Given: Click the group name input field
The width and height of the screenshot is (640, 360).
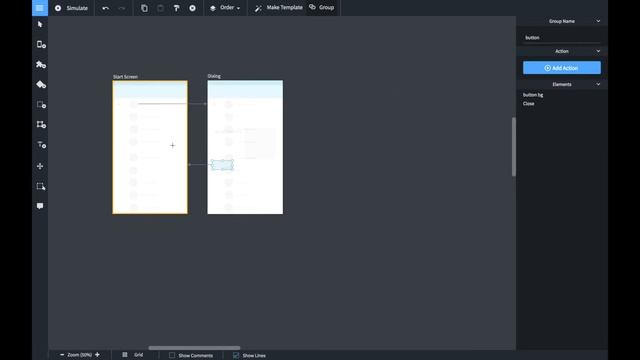Looking at the screenshot, I should 562,38.
